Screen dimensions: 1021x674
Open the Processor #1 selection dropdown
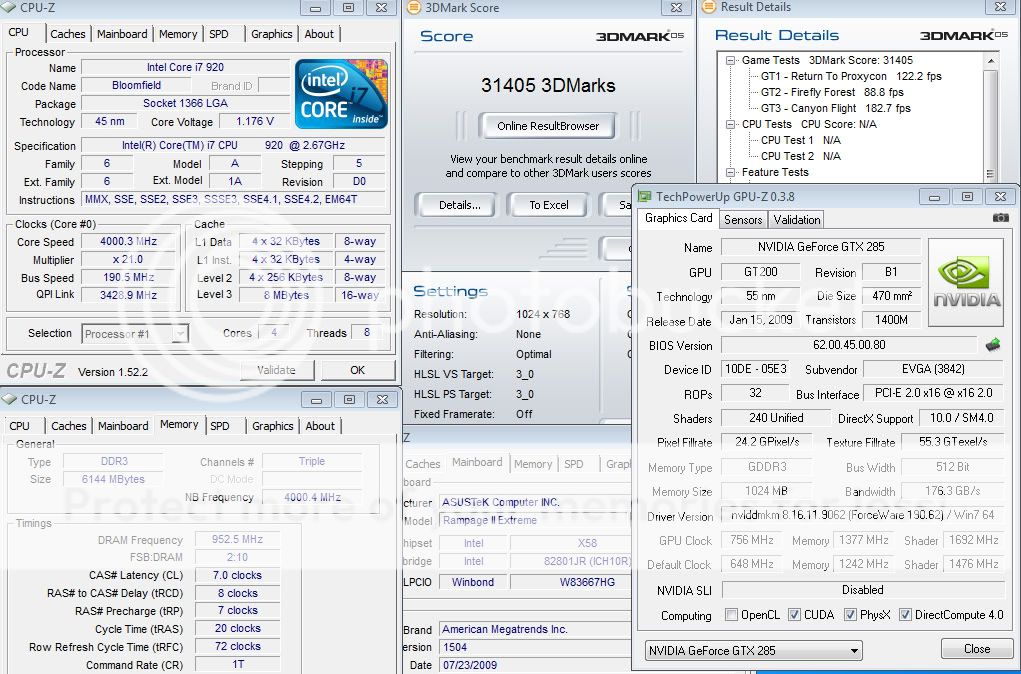(180, 334)
